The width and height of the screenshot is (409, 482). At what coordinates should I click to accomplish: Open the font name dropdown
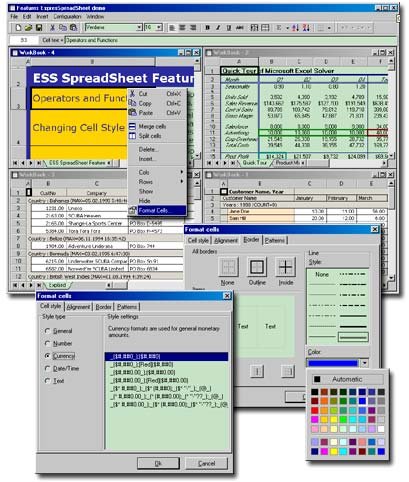tap(139, 27)
